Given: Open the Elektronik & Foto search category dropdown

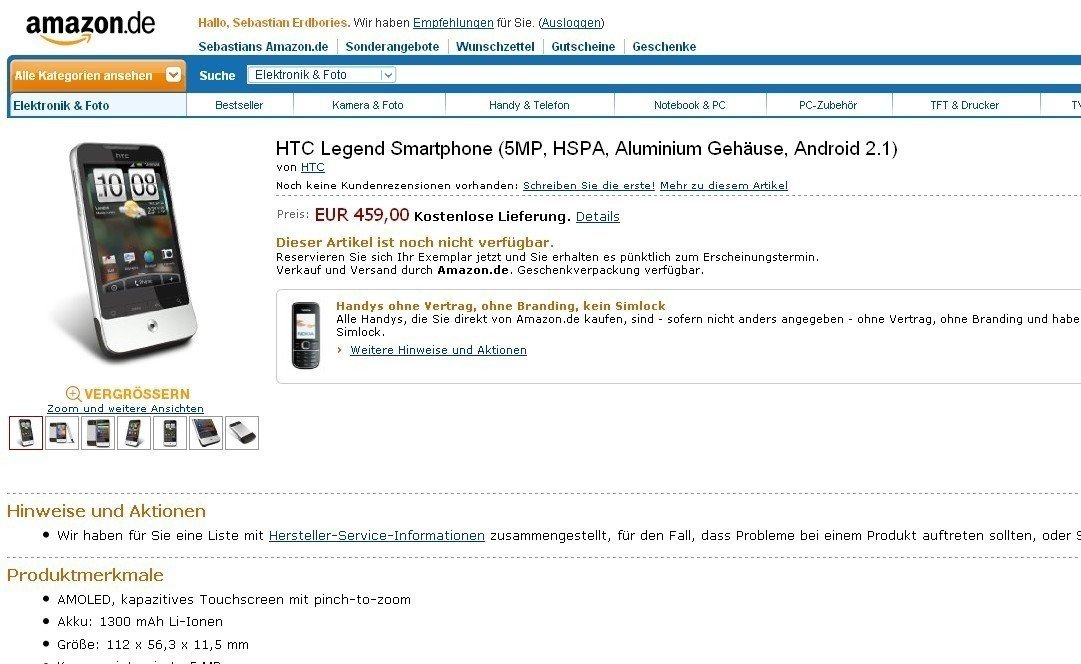Looking at the screenshot, I should coord(321,74).
